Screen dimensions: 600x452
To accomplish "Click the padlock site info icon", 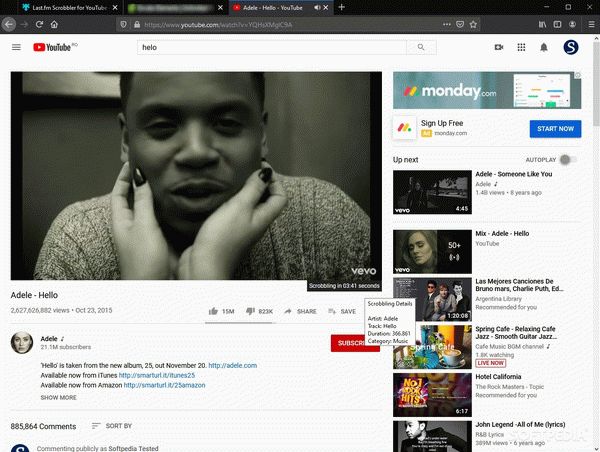I will (137, 24).
